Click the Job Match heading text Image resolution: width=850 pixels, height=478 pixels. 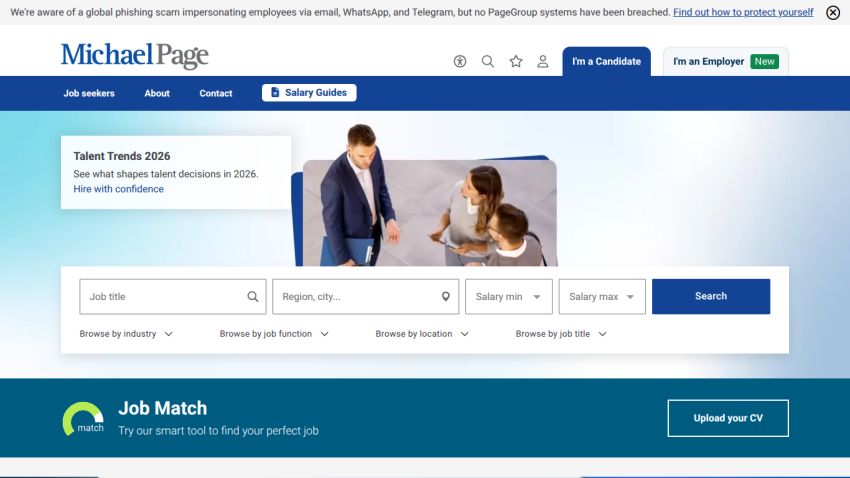point(163,408)
